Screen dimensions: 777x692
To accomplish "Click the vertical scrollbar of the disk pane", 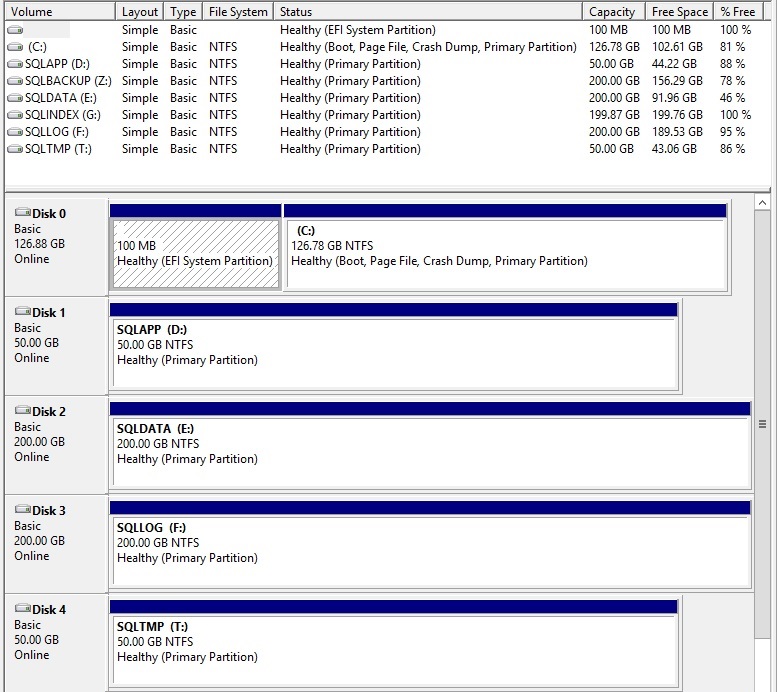I will pos(763,424).
